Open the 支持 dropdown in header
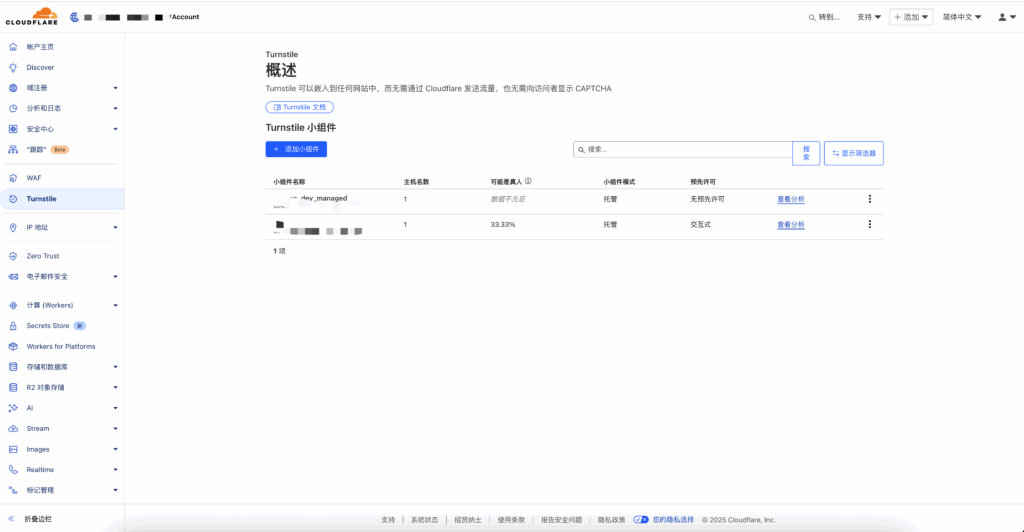1024x532 pixels. pos(869,17)
